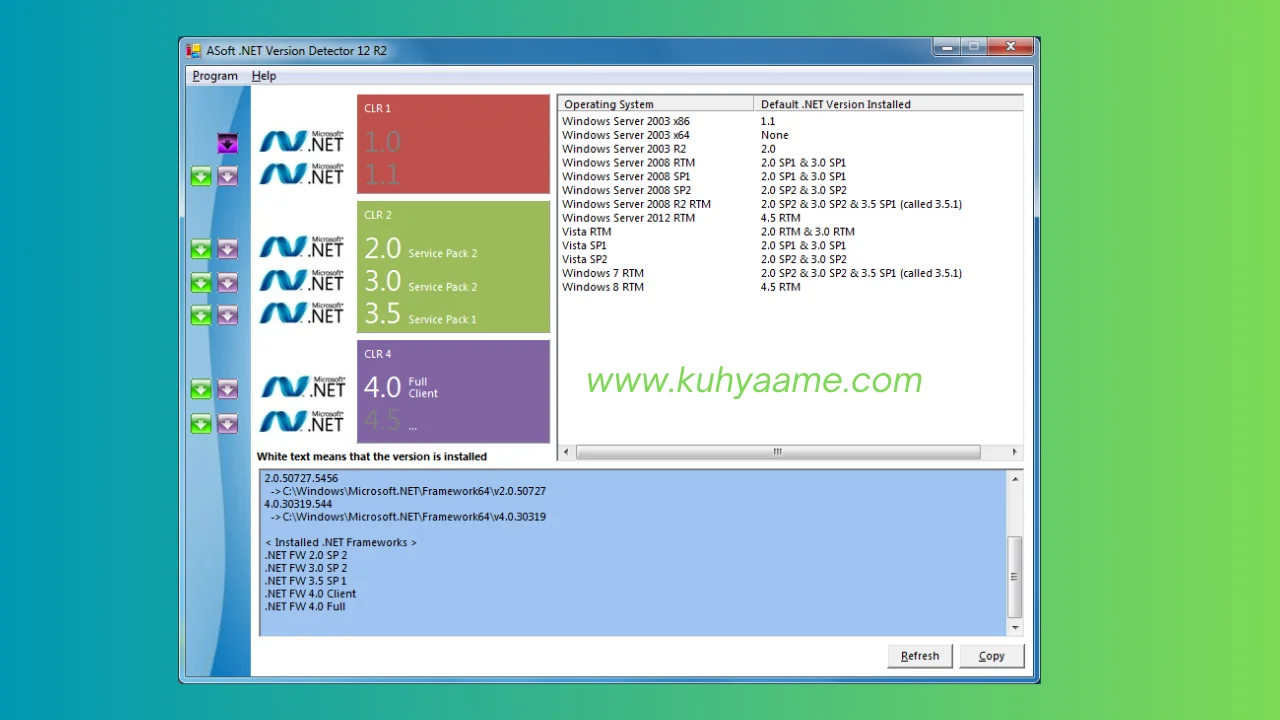Viewport: 1280px width, 720px height.
Task: Click the purple download arrow for .NET 1.1
Action: 228,177
